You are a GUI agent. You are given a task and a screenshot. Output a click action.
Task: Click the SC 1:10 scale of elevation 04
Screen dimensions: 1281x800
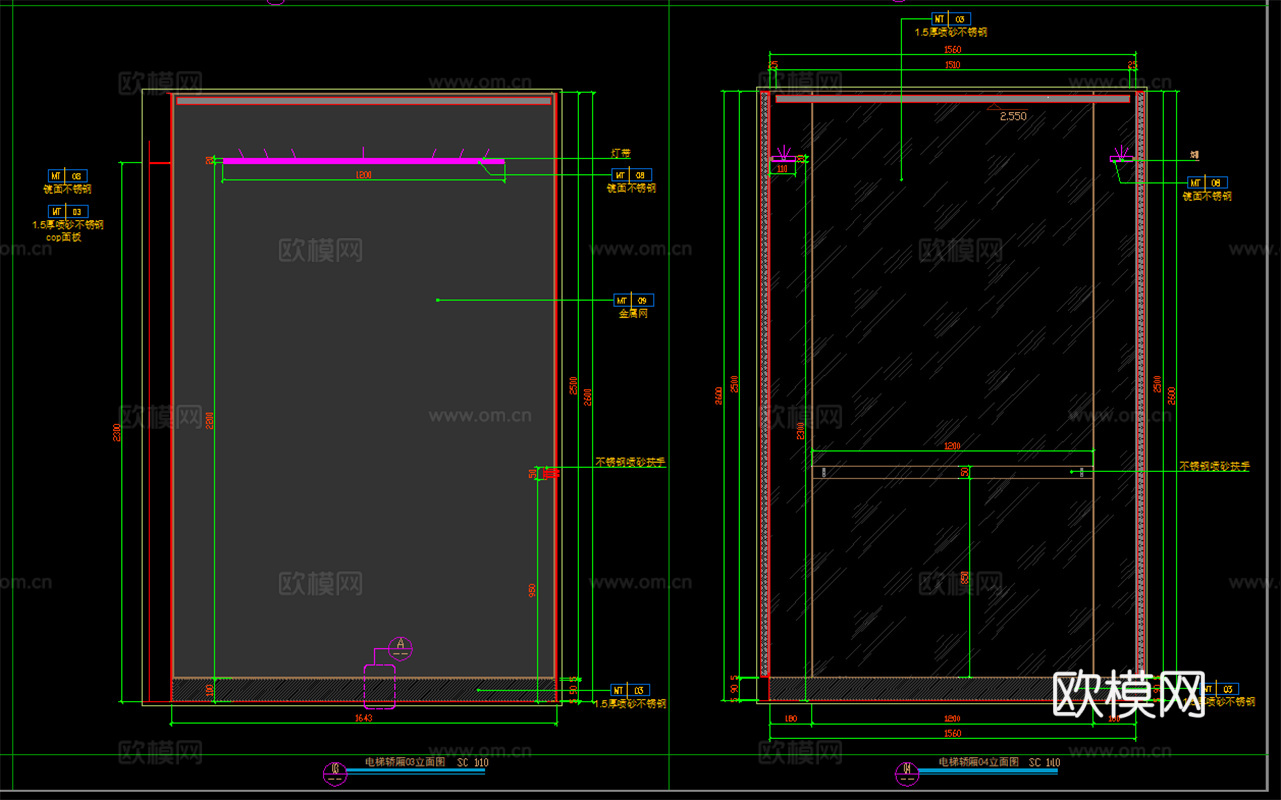click(1044, 763)
